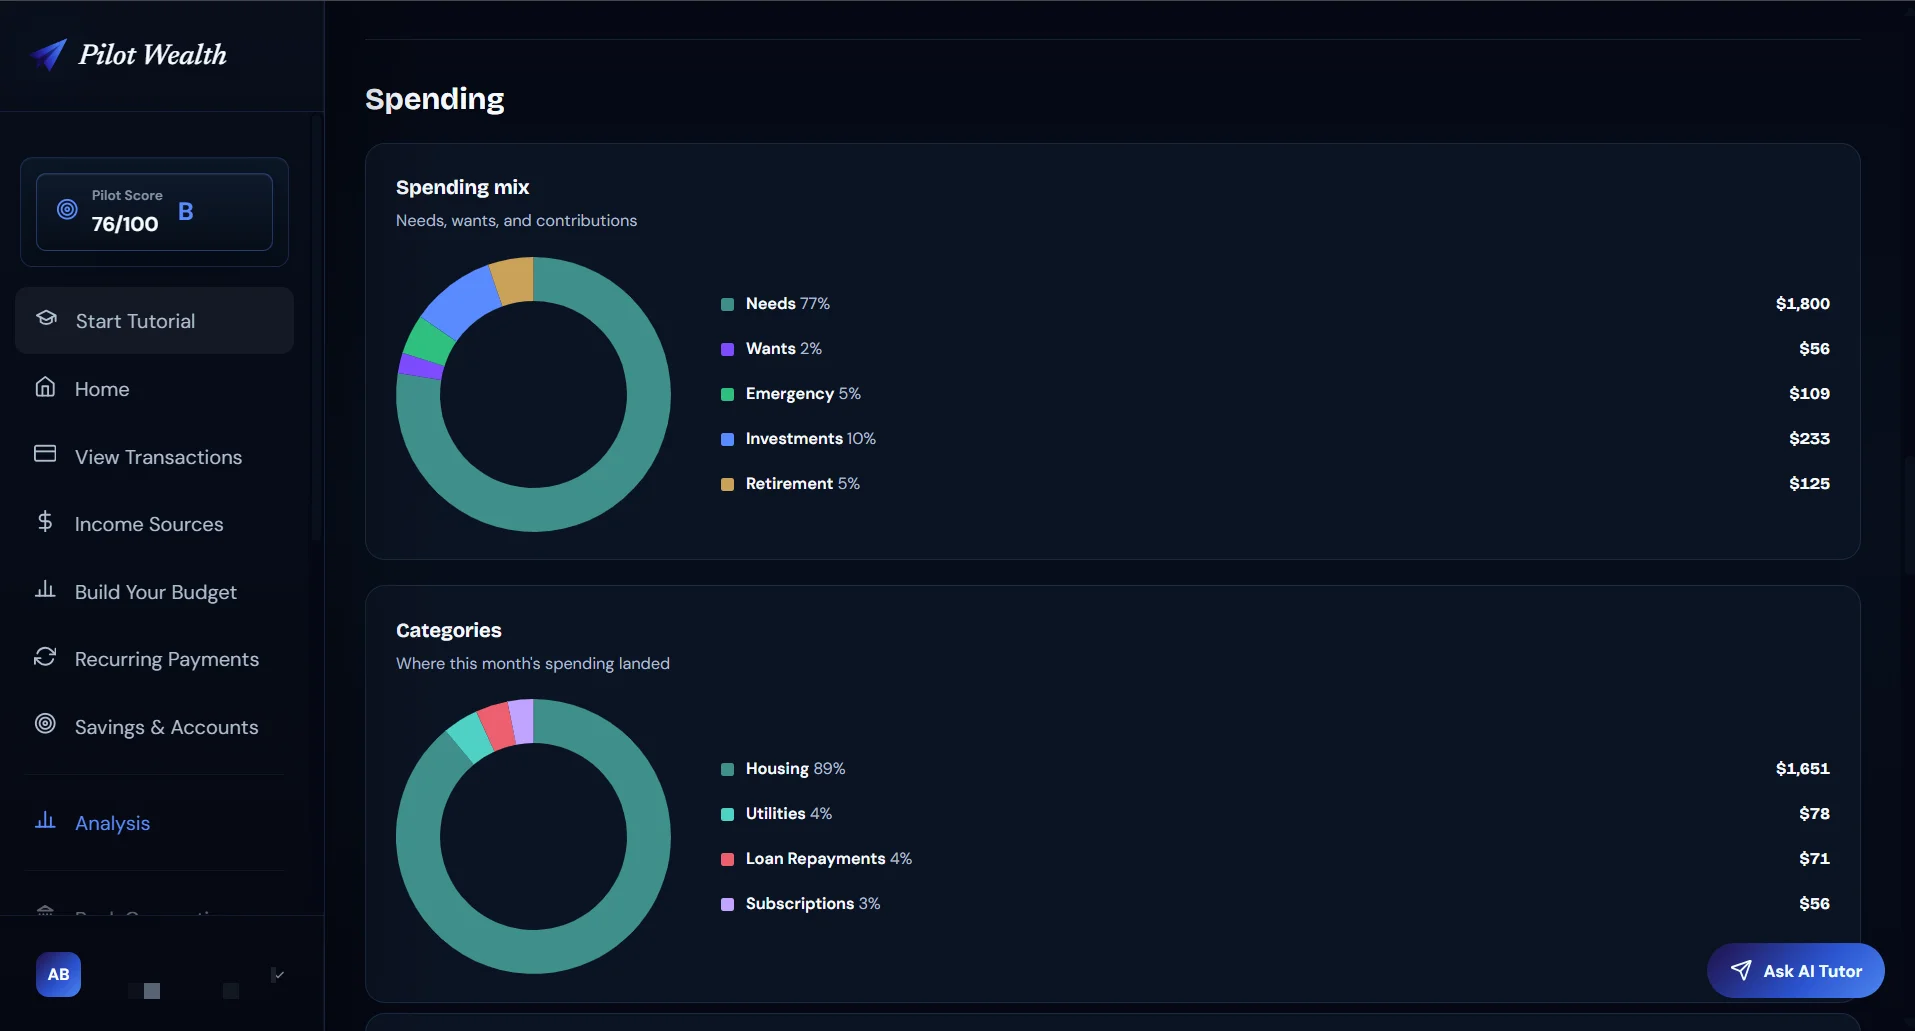Click the Recurring Payments refresh icon

point(45,657)
